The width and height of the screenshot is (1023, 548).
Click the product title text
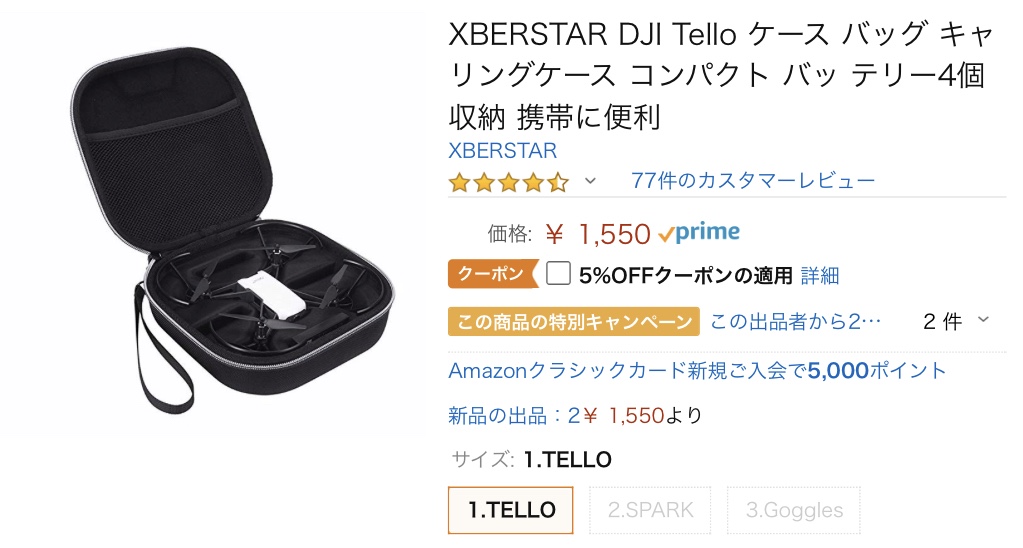pos(720,75)
